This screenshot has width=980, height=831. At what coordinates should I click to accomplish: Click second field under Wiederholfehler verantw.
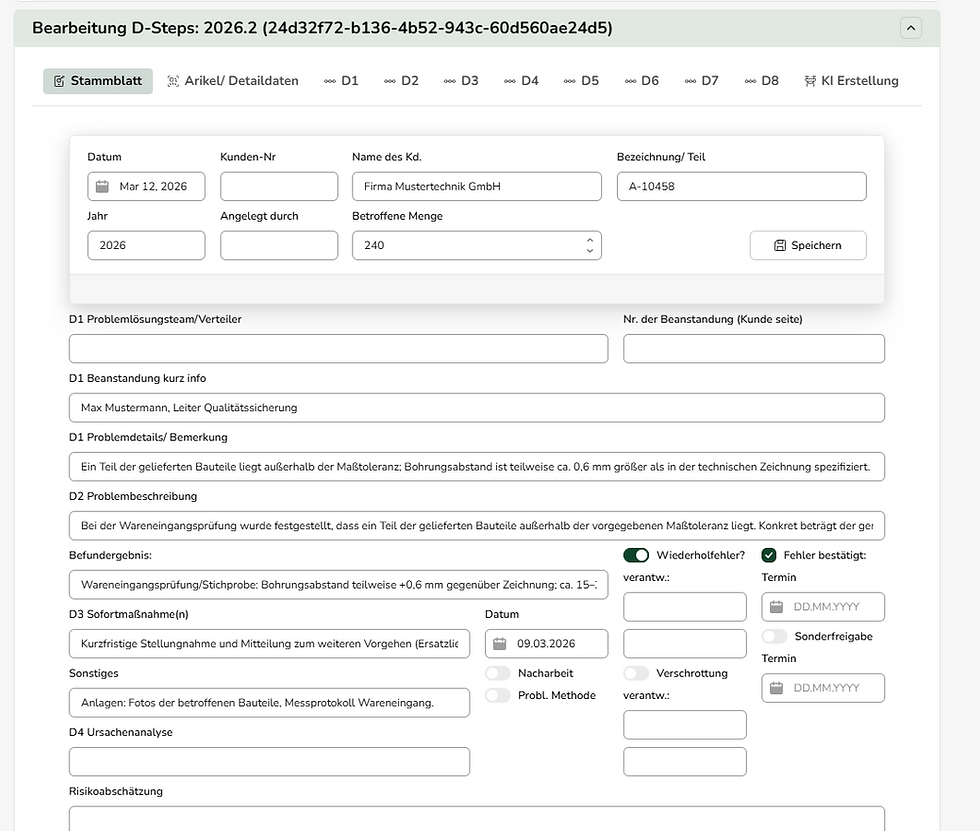tap(685, 644)
